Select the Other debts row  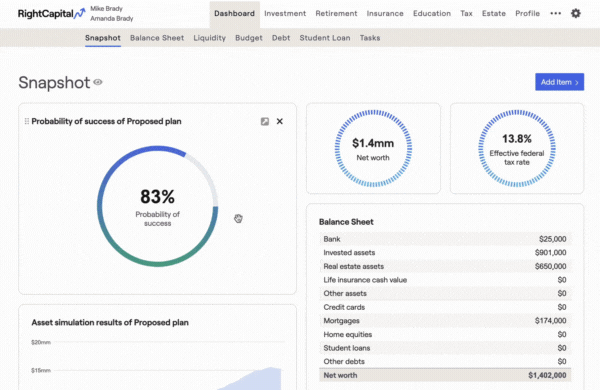click(445, 361)
